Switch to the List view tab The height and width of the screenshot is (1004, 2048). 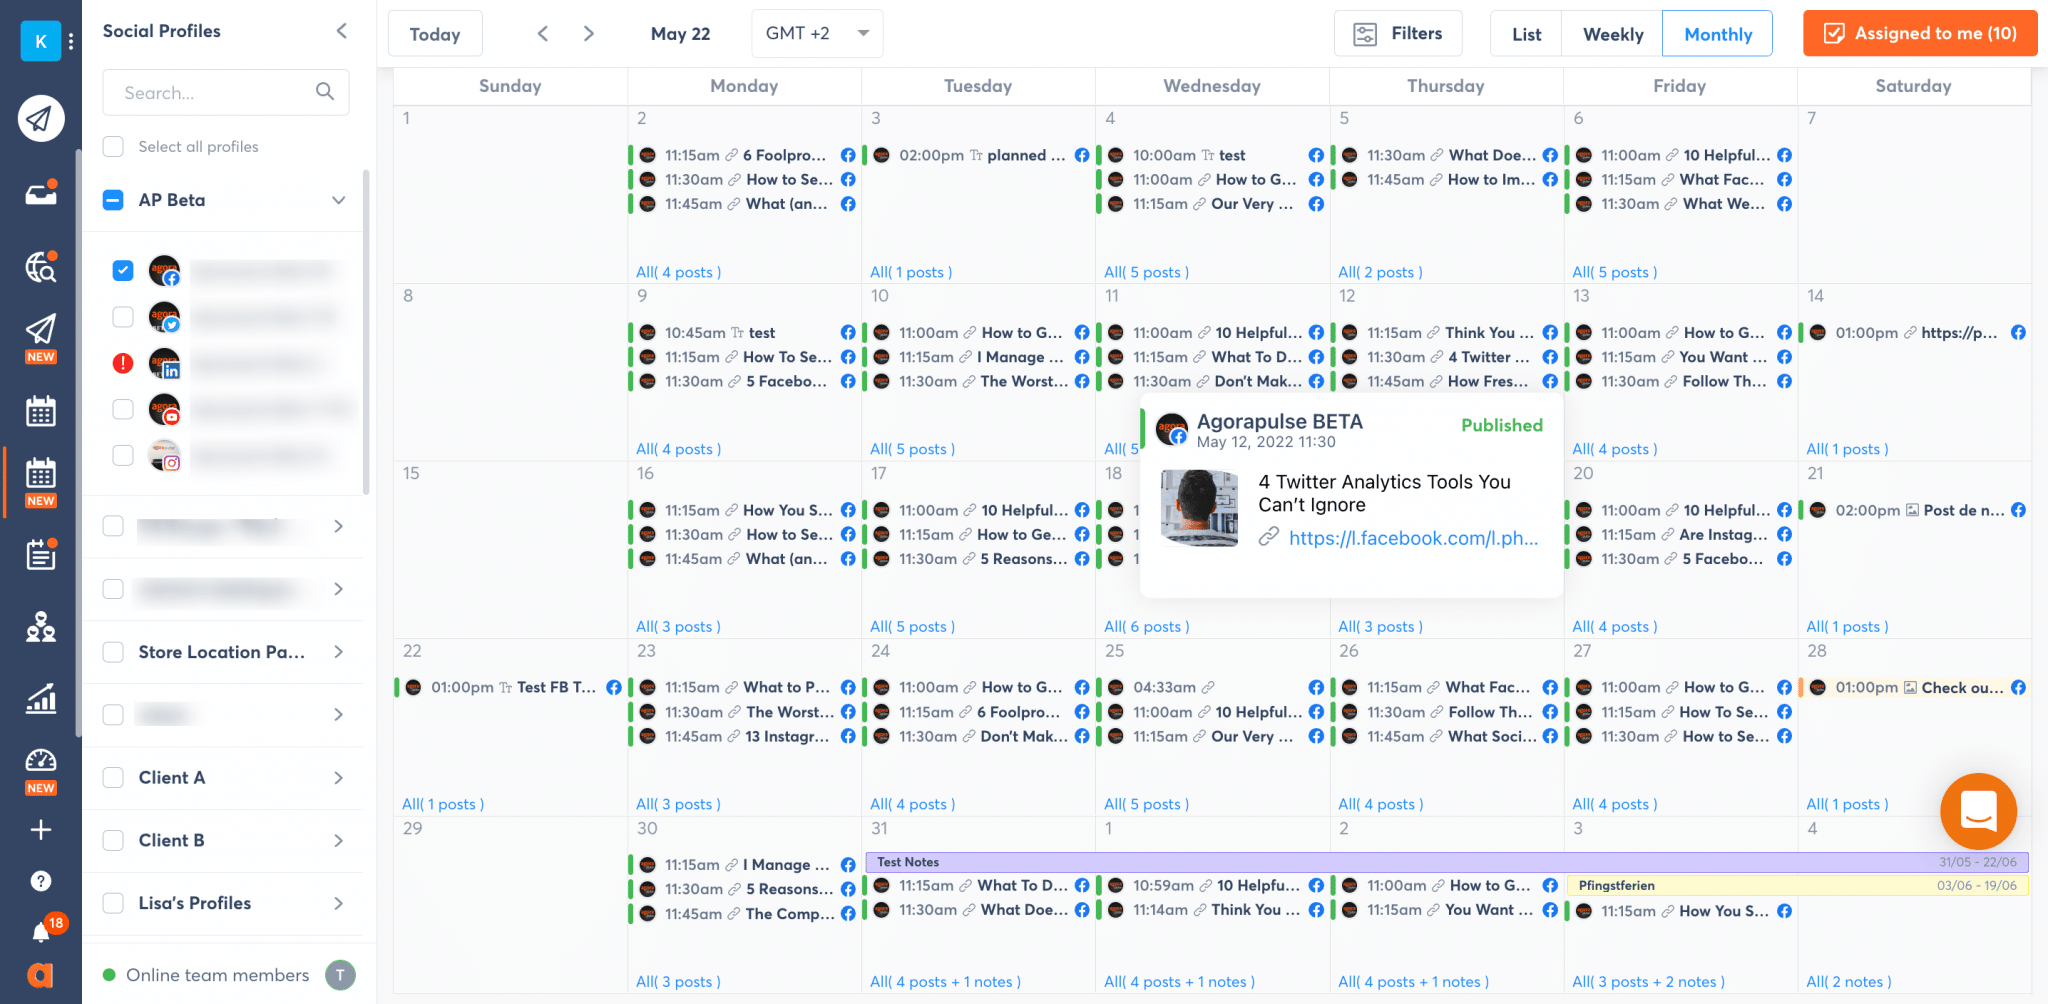point(1525,33)
